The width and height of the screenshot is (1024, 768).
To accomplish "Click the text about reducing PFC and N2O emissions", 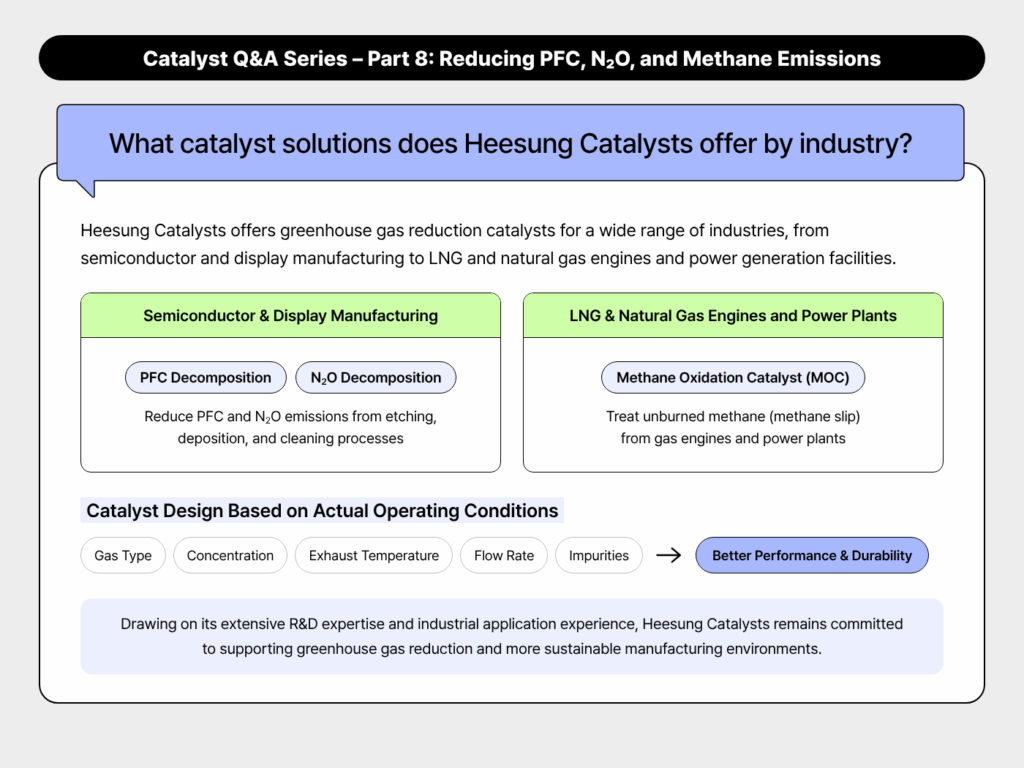I will pos(291,427).
